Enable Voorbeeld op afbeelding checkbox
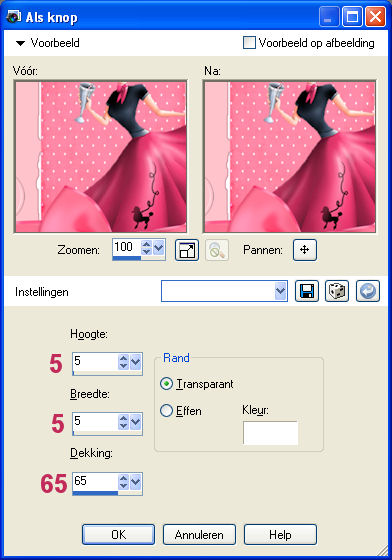392x560 pixels. (249, 43)
